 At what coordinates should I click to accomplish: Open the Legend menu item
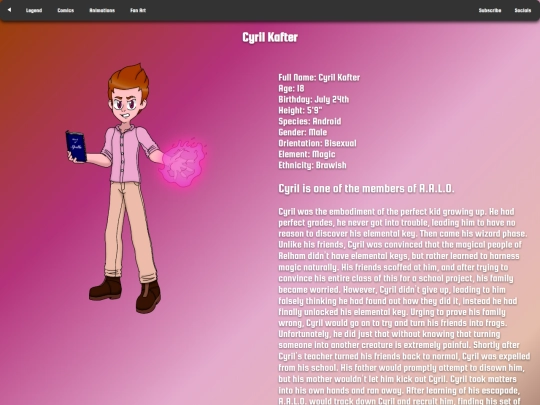click(34, 10)
